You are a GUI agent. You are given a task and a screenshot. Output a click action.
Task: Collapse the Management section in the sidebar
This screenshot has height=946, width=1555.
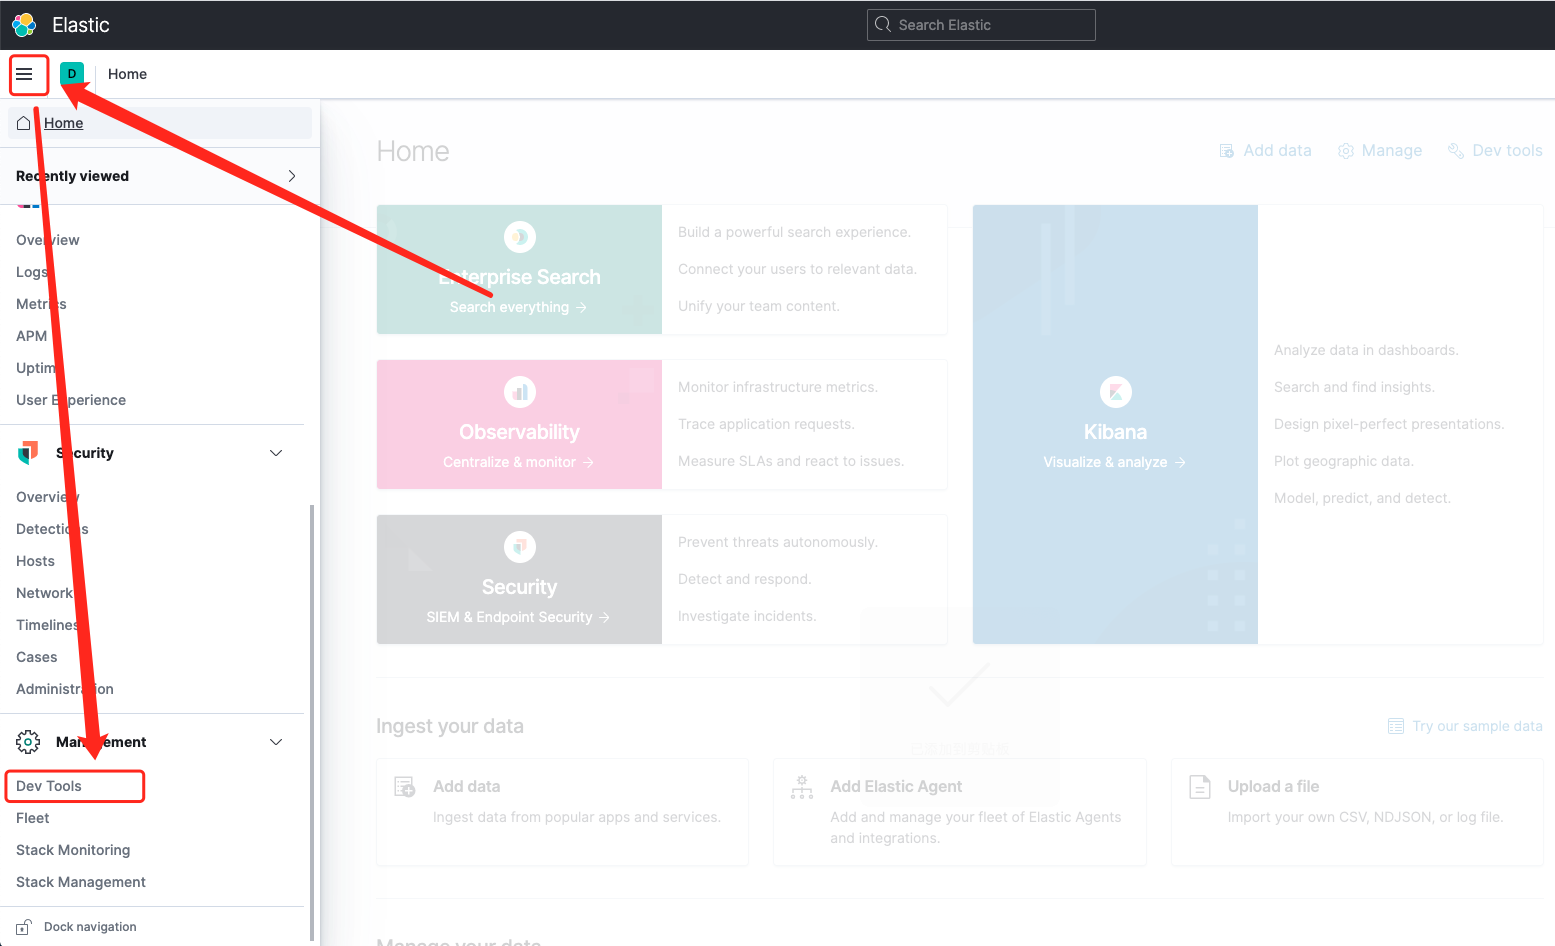(276, 741)
